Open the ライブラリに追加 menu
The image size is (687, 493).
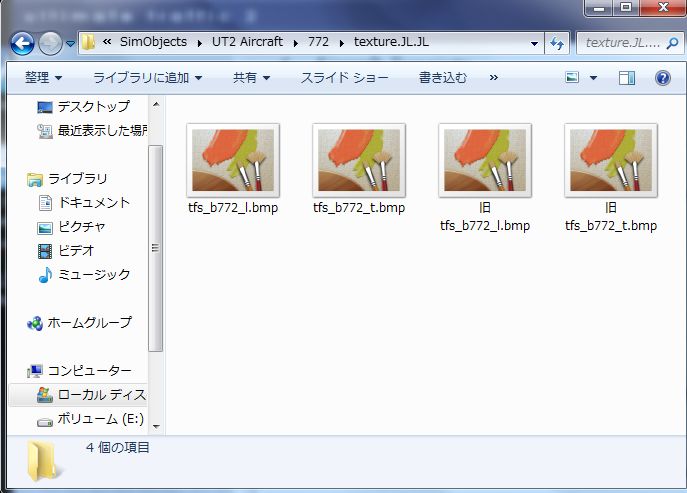[x=148, y=78]
